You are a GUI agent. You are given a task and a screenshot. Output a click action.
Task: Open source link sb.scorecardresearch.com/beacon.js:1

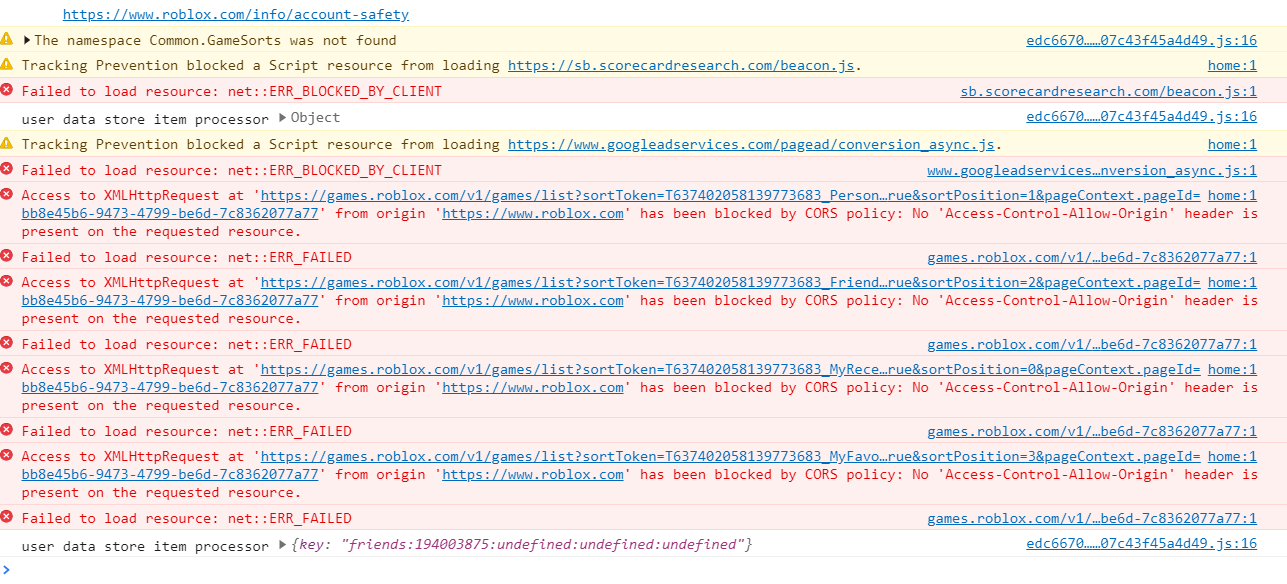1108,92
